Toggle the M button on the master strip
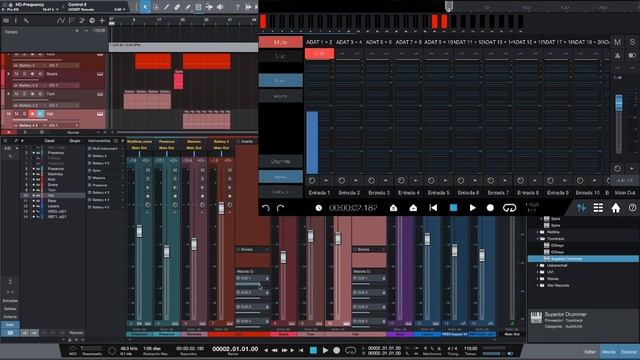 coord(617,42)
